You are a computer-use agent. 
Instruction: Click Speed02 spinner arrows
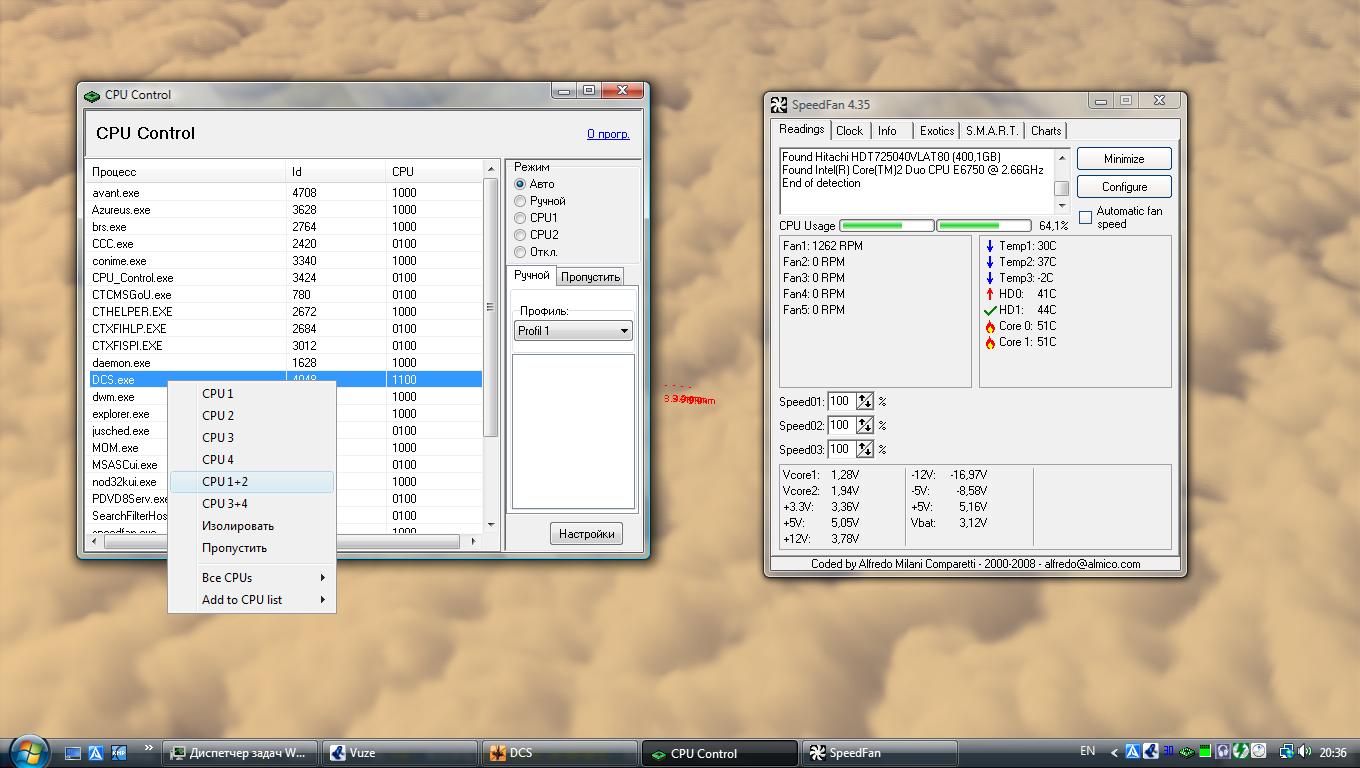coord(865,425)
